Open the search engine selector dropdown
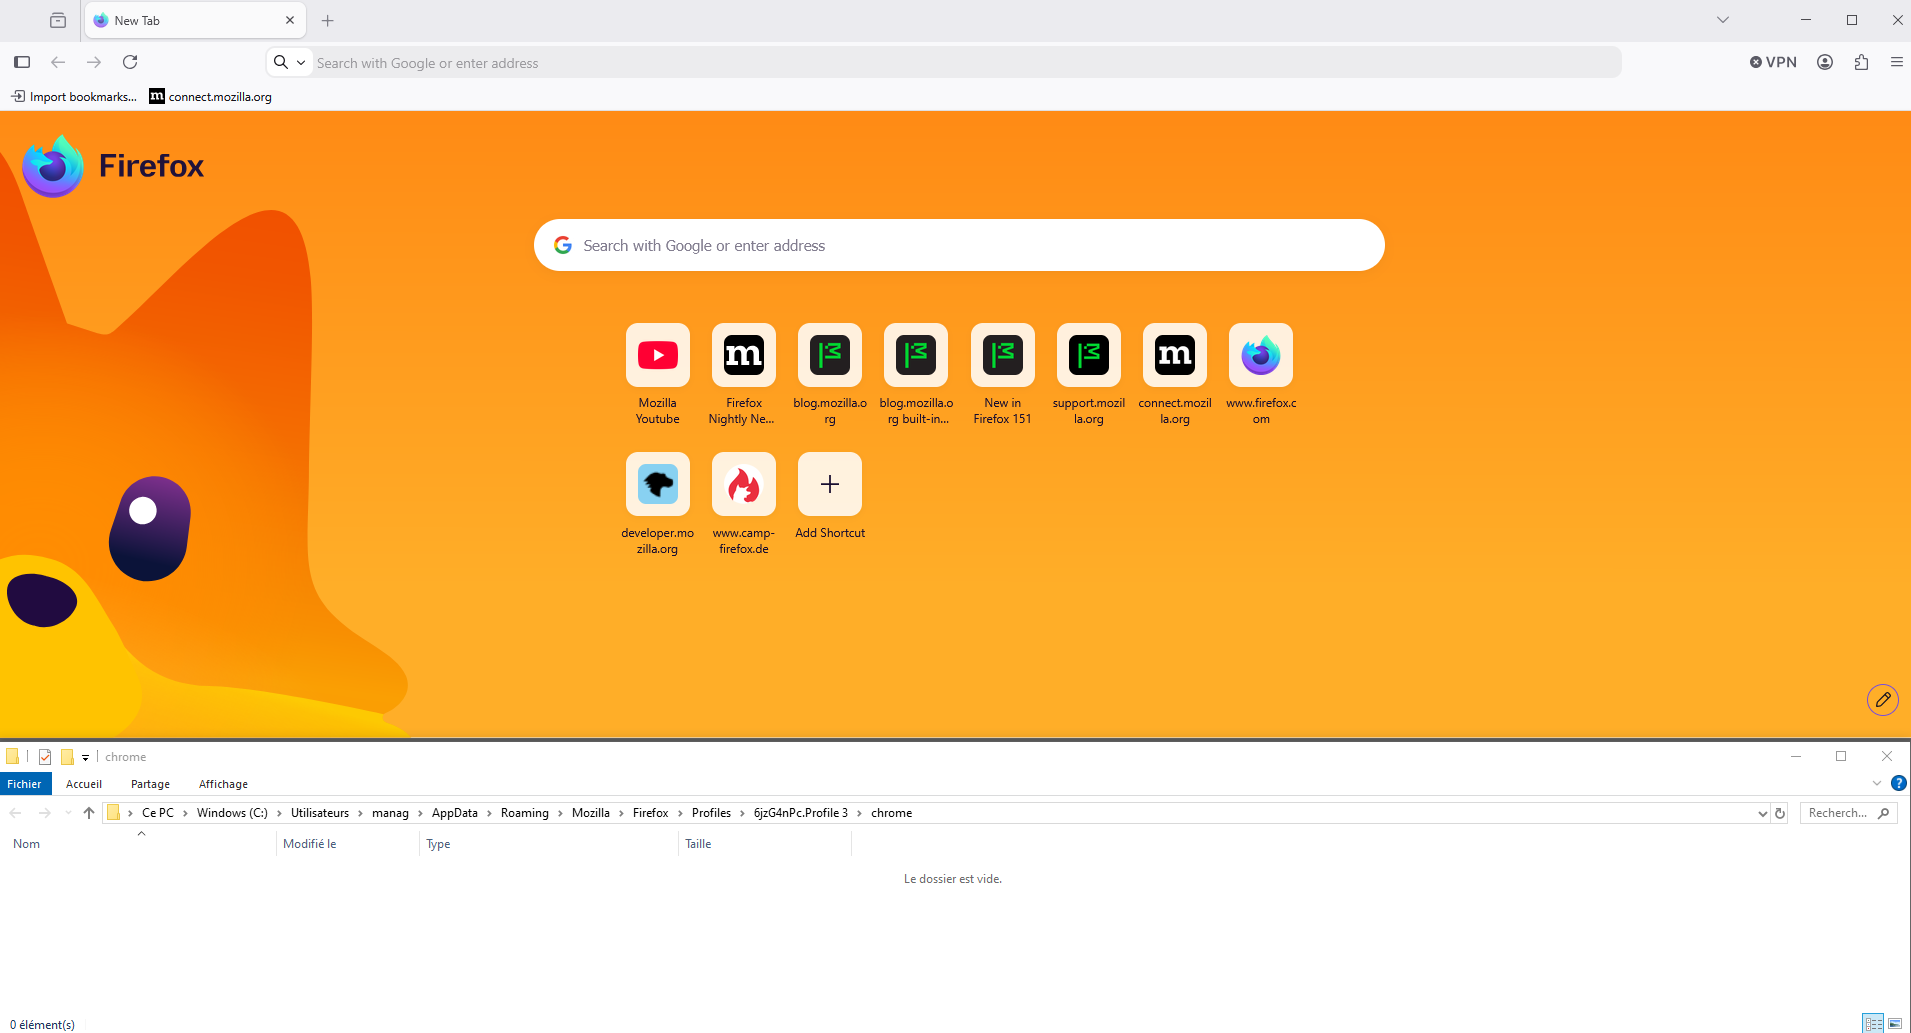The width and height of the screenshot is (1911, 1033). 290,62
